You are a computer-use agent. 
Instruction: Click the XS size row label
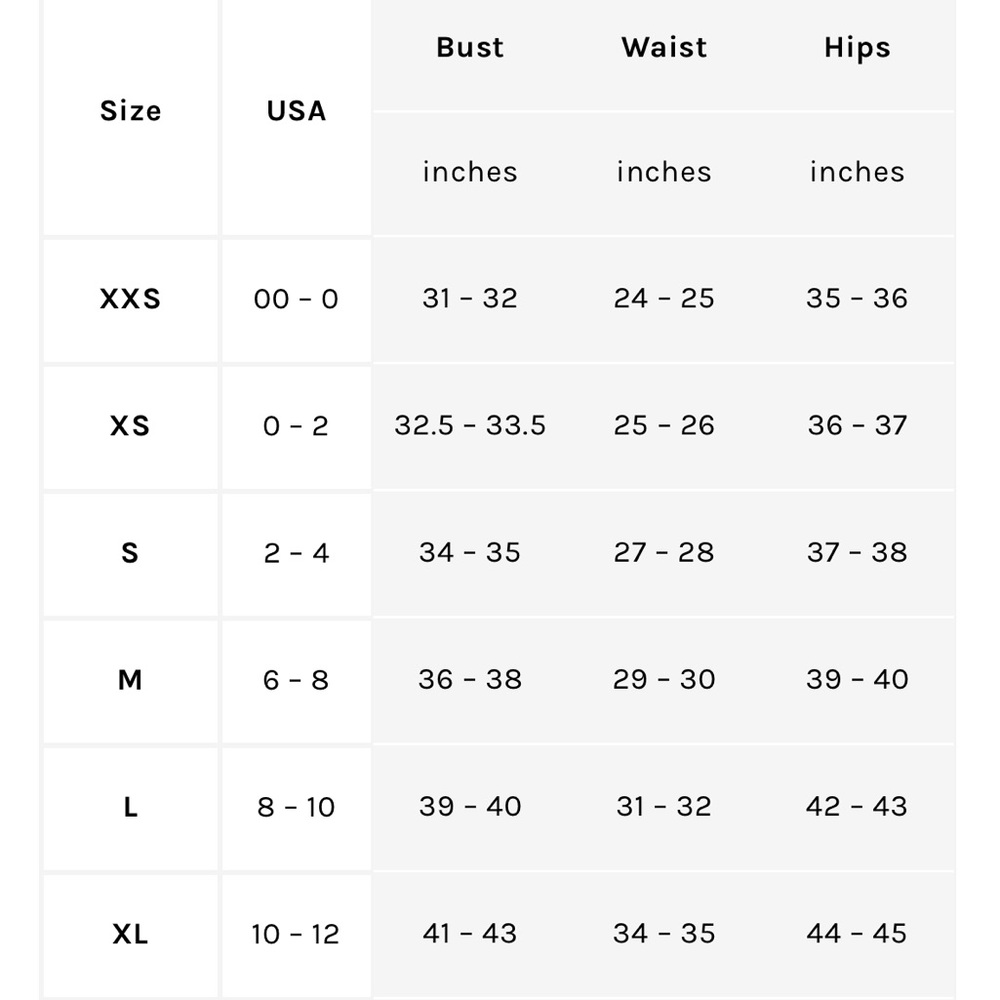pyautogui.click(x=130, y=425)
